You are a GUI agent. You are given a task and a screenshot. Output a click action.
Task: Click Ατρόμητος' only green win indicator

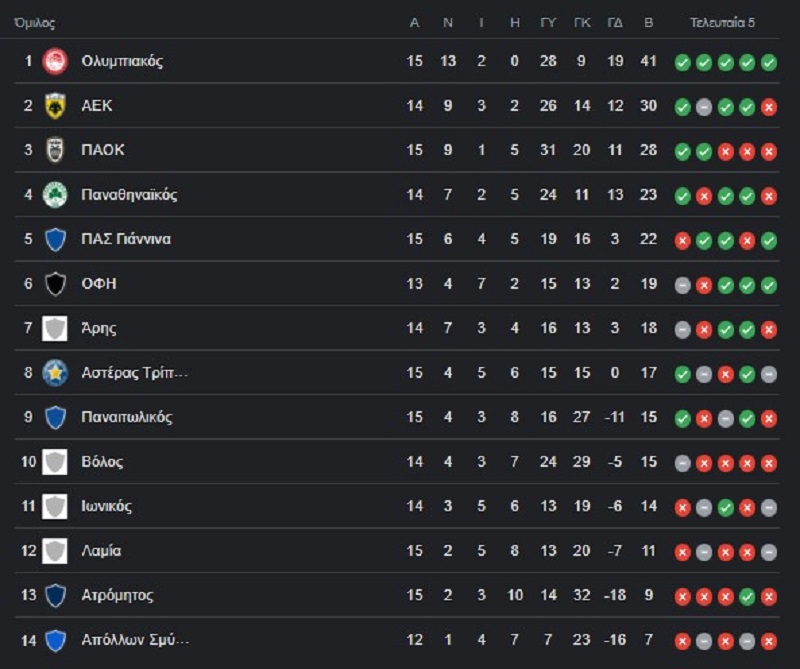click(747, 597)
